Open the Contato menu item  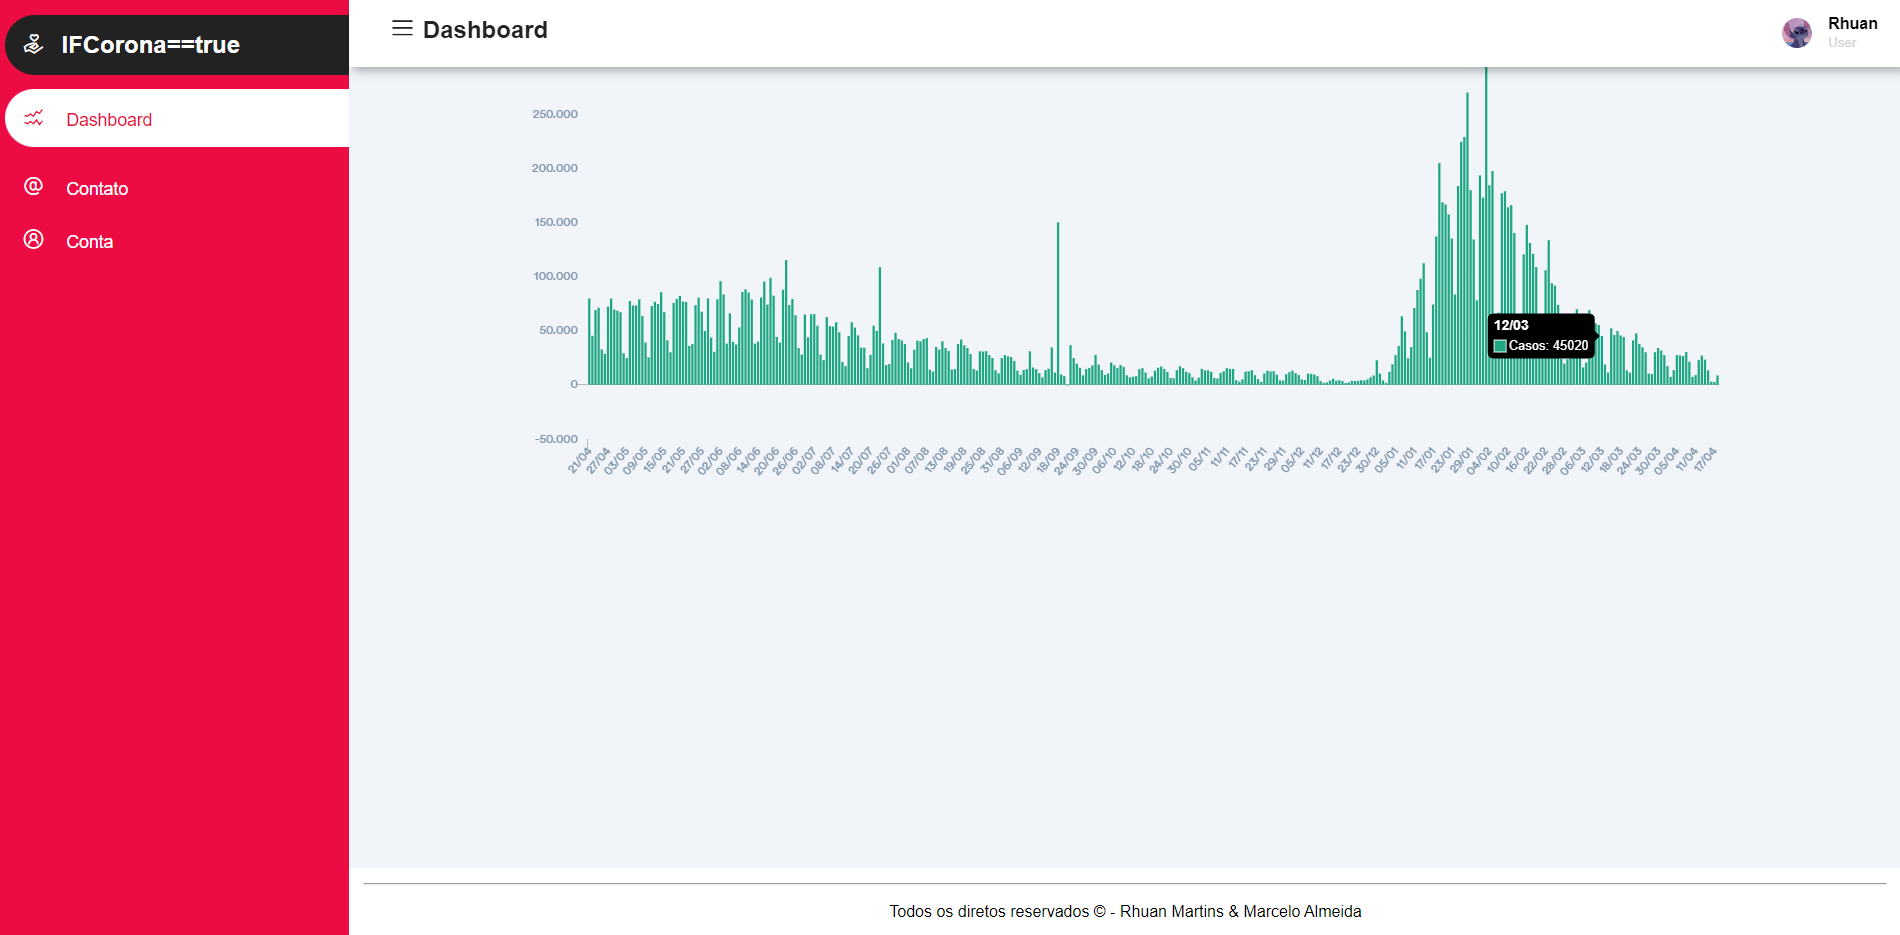pyautogui.click(x=97, y=188)
